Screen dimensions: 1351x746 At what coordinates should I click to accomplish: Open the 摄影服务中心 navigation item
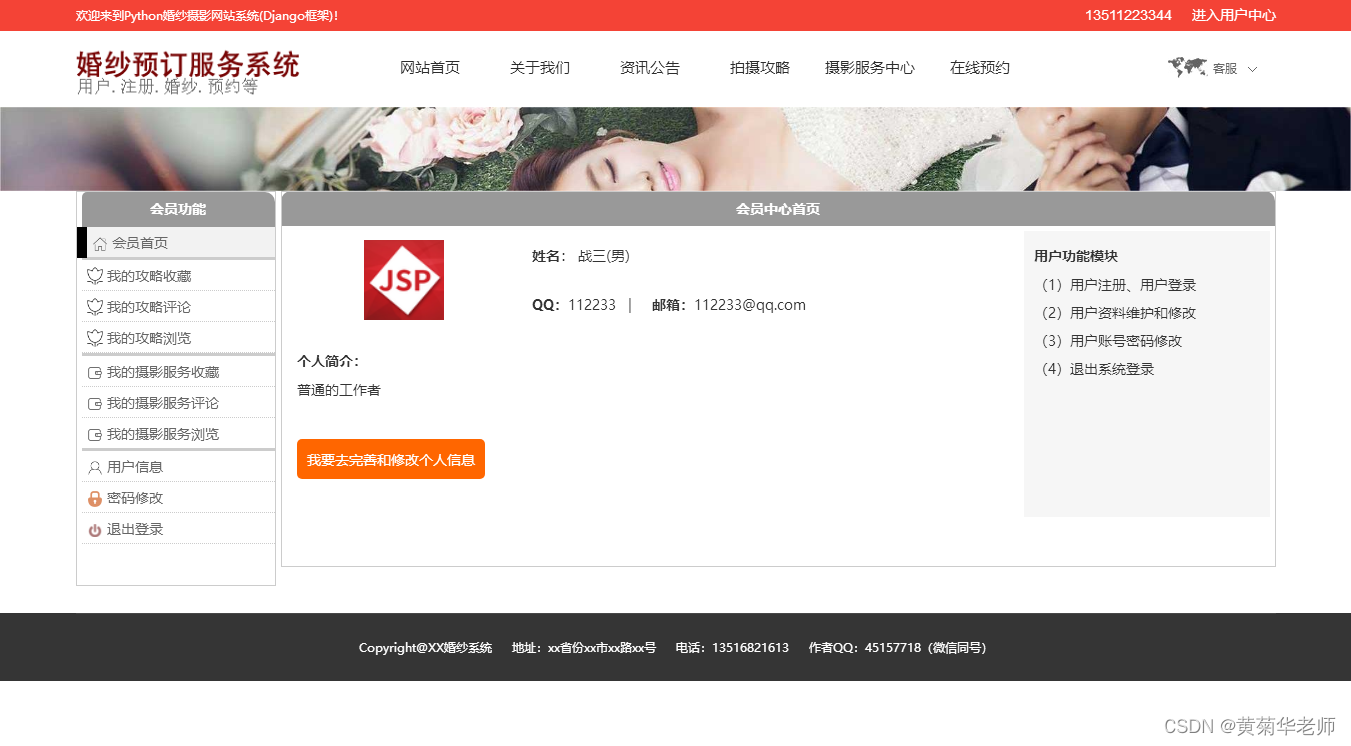pyautogui.click(x=869, y=67)
